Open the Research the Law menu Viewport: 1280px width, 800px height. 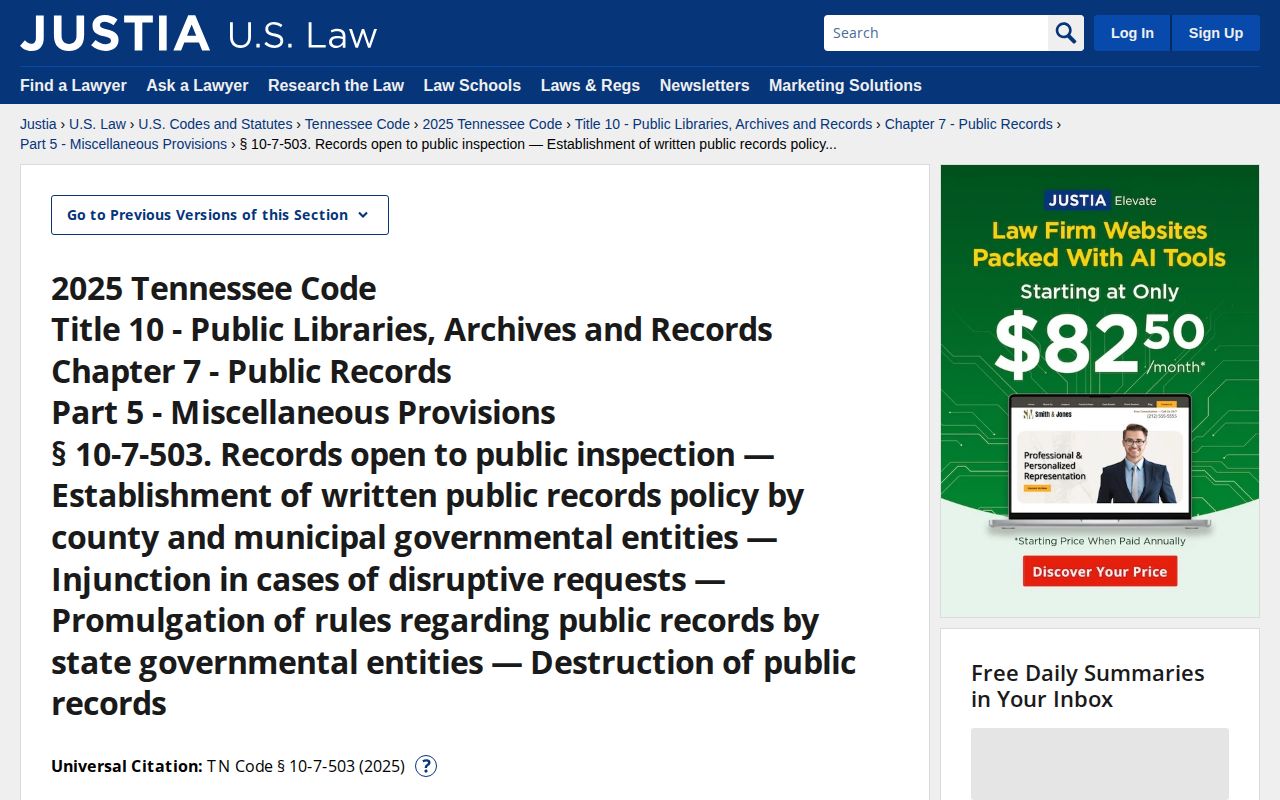click(x=336, y=85)
